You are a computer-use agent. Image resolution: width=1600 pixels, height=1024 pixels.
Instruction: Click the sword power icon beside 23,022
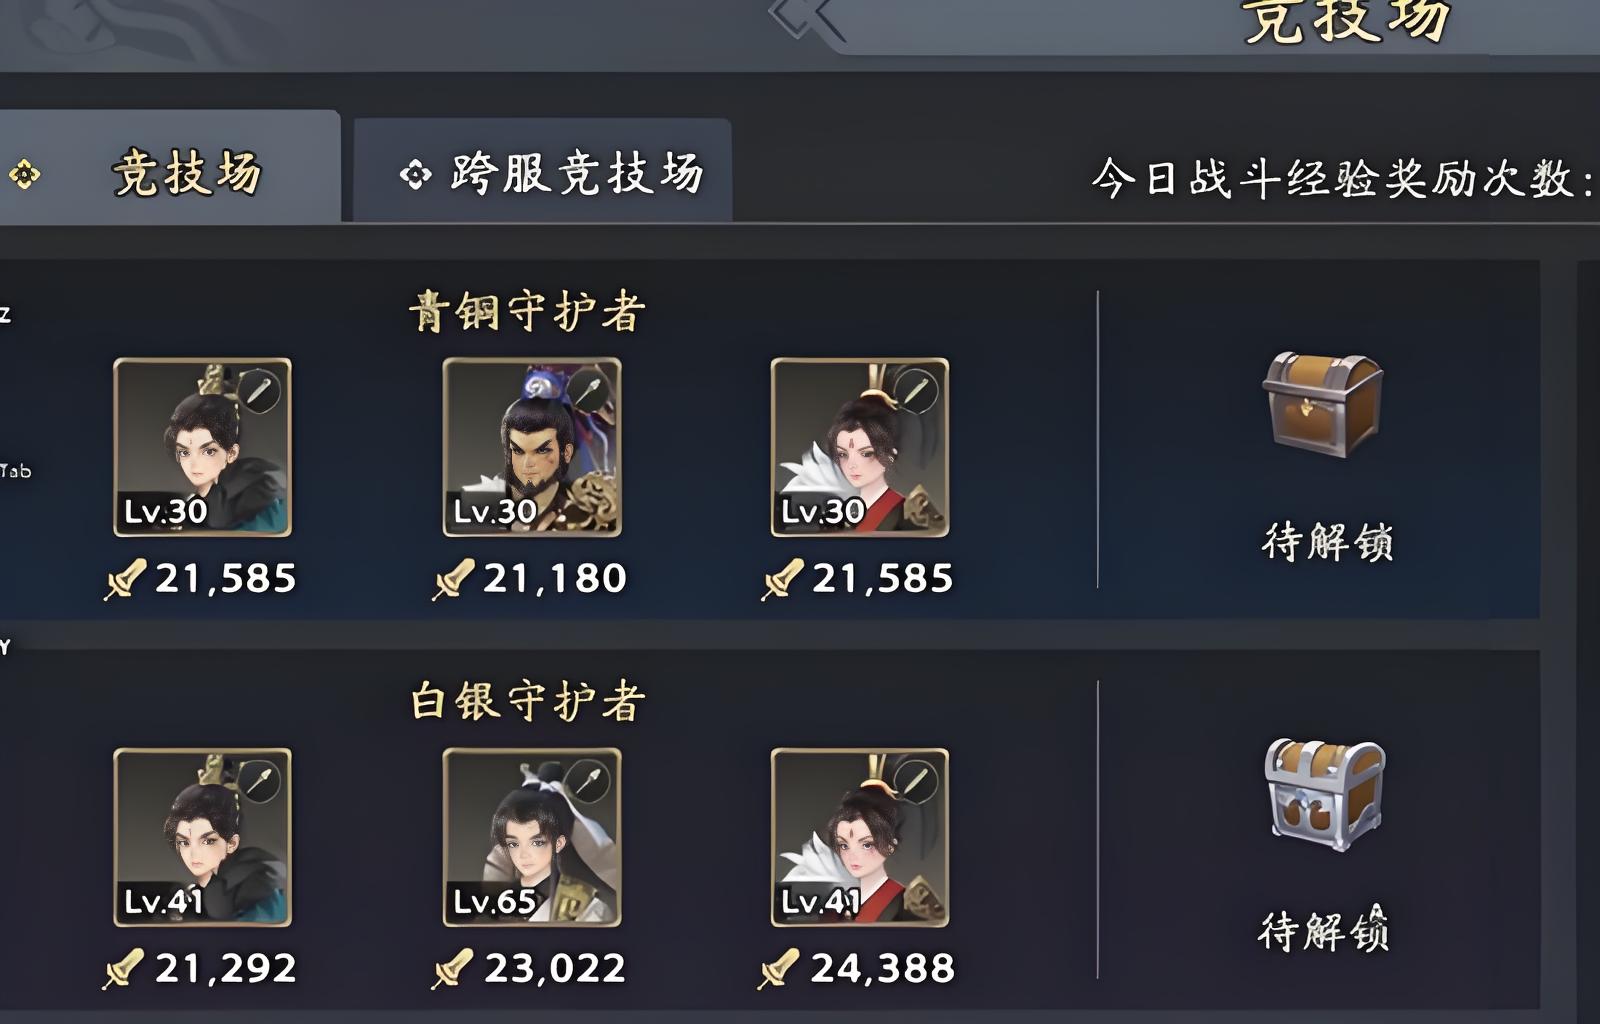click(x=452, y=969)
